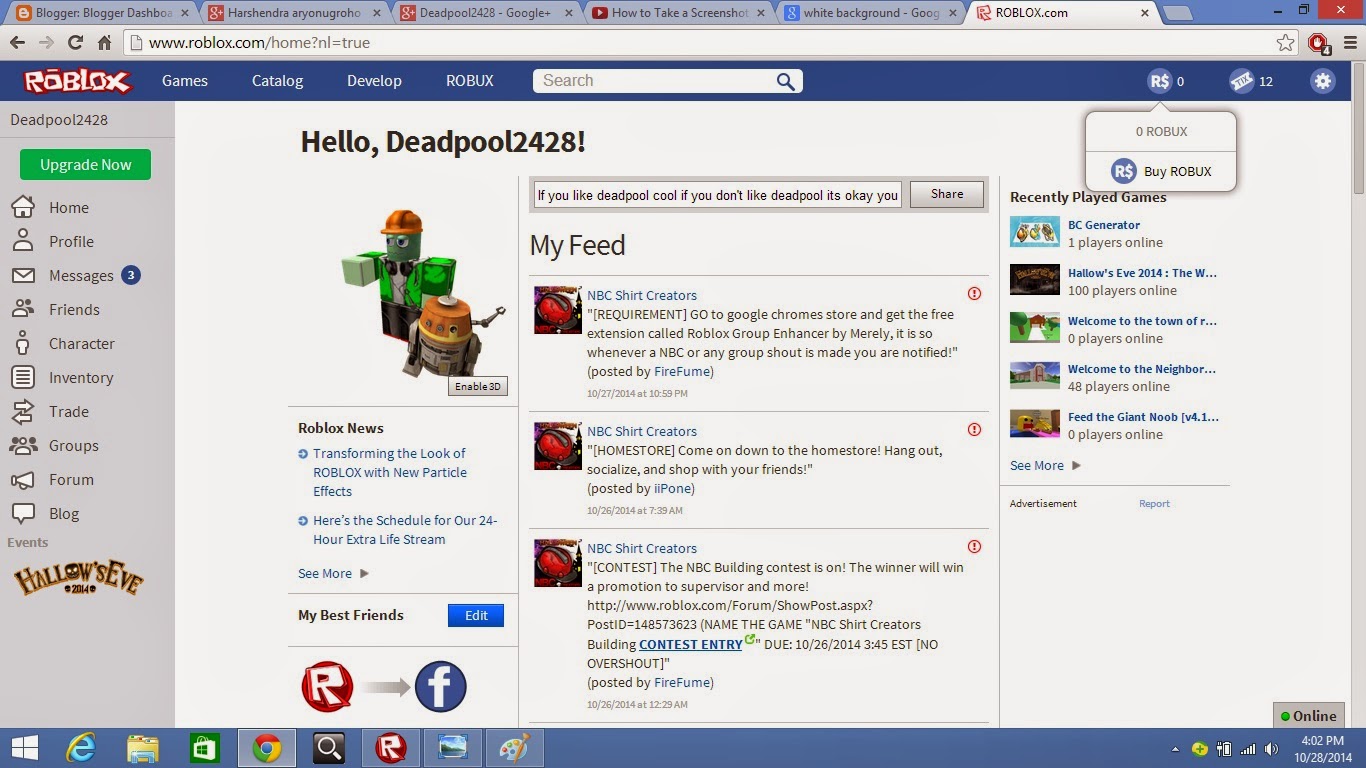Click the Hallow's Eve 2014 event logo

tap(78, 579)
